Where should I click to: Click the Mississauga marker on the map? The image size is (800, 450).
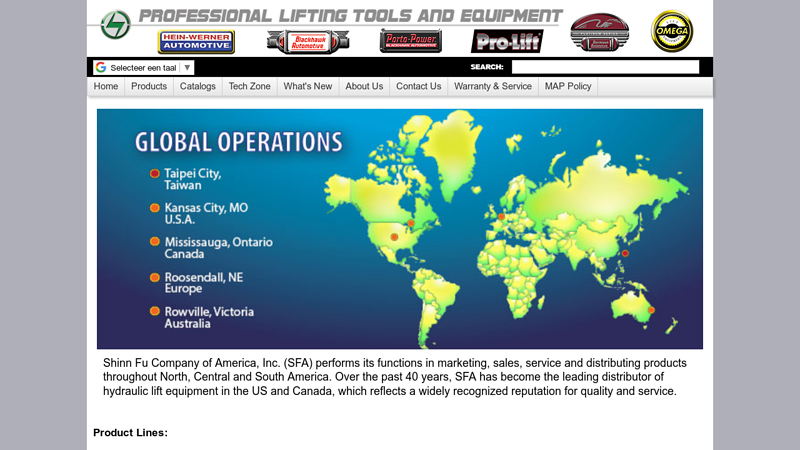pos(411,223)
